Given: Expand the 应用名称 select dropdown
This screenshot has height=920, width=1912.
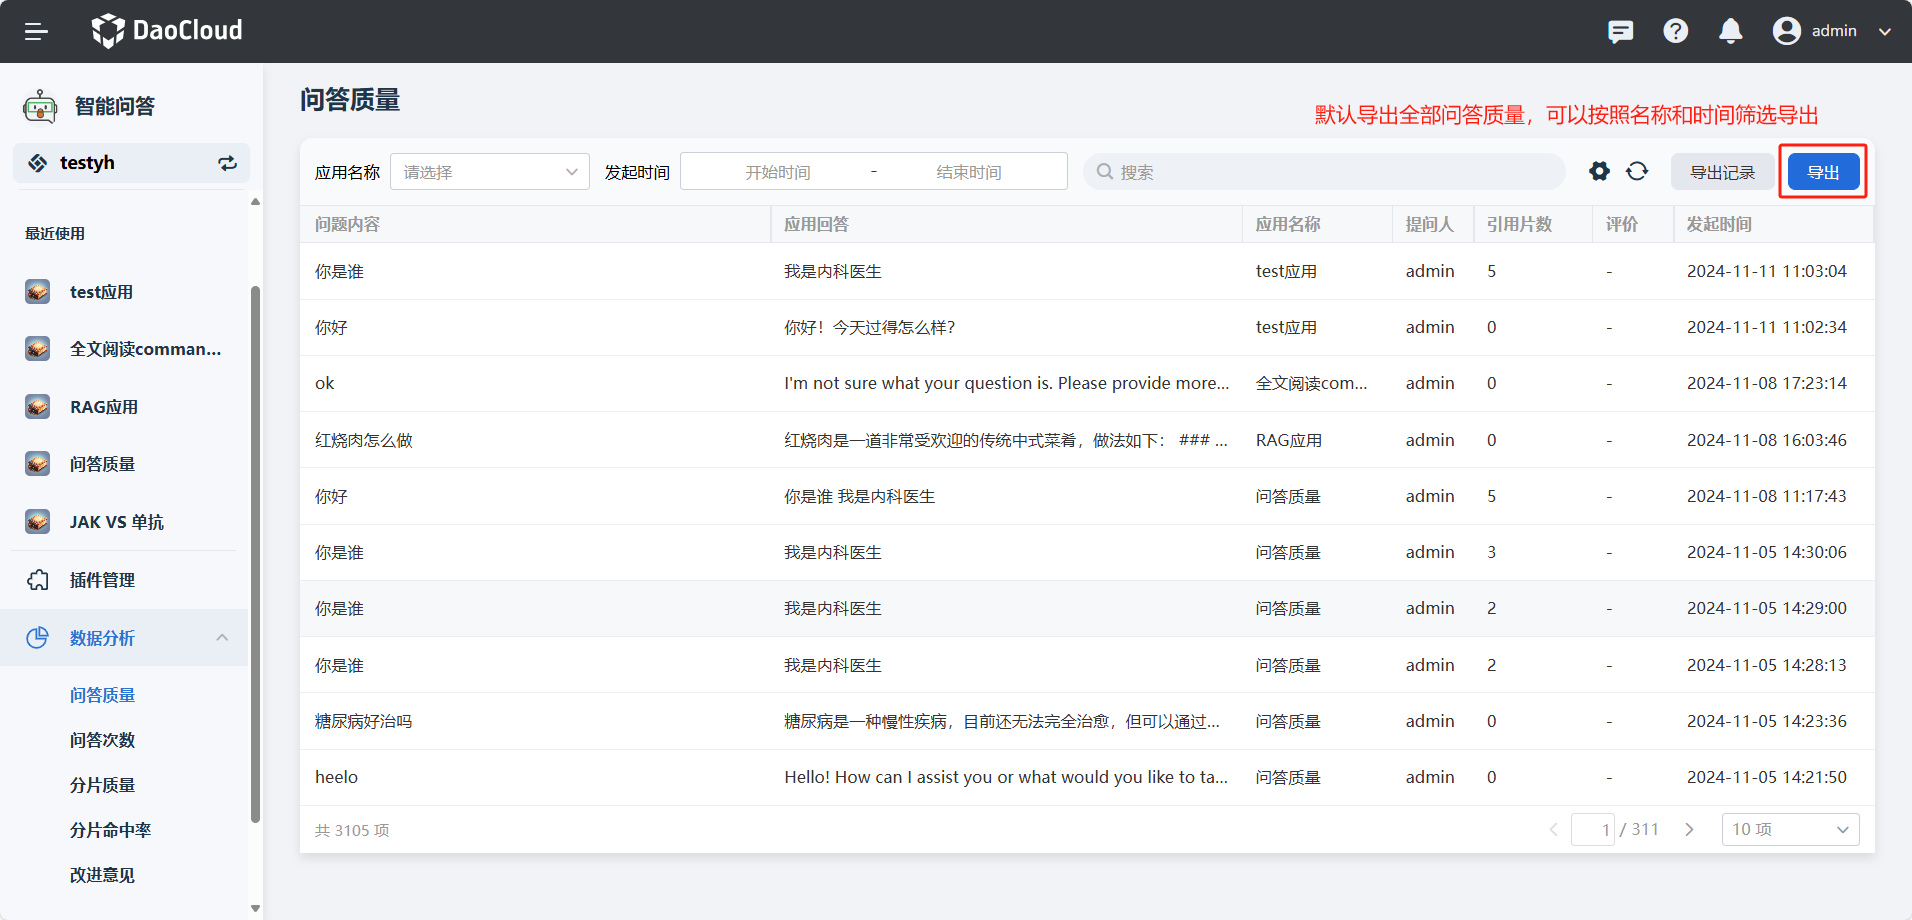Looking at the screenshot, I should pyautogui.click(x=489, y=172).
